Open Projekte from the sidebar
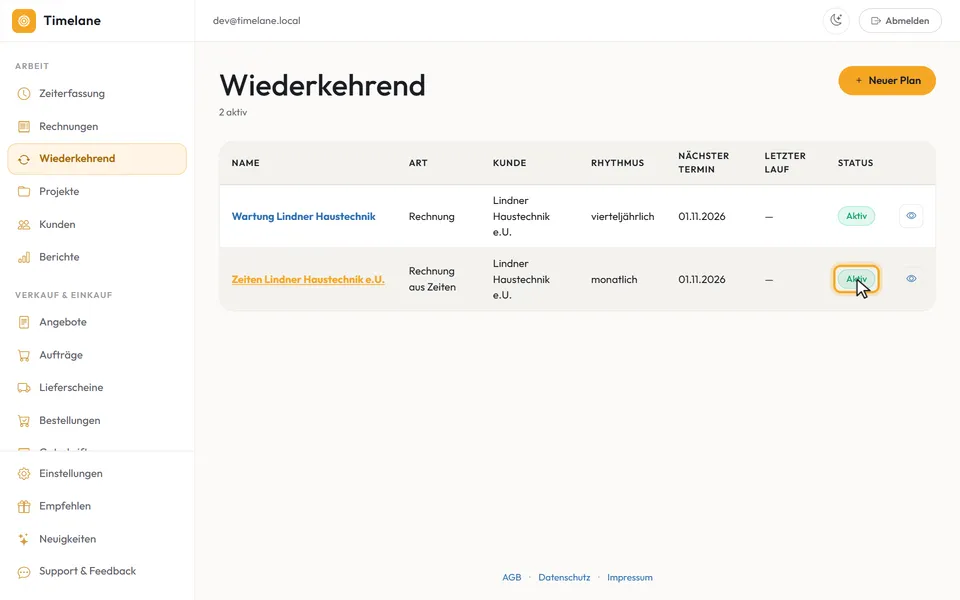960x600 pixels. click(97, 192)
